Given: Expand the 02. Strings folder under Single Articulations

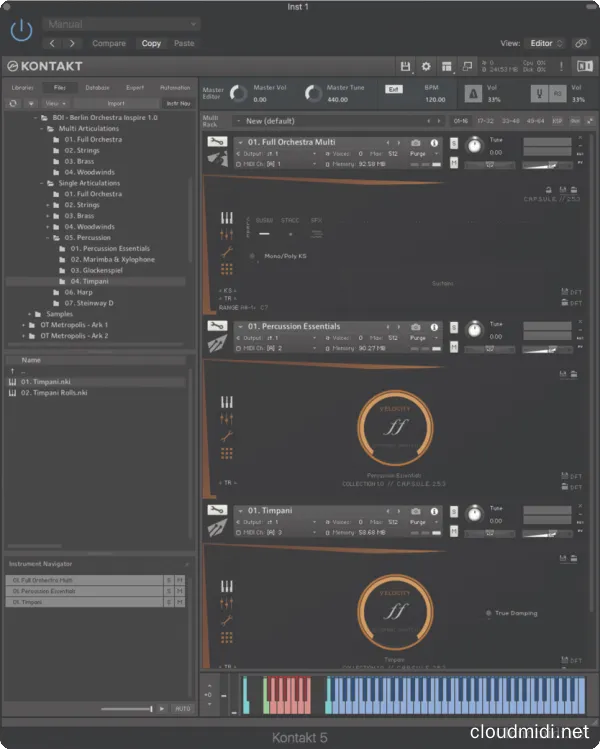Looking at the screenshot, I should pyautogui.click(x=48, y=205).
